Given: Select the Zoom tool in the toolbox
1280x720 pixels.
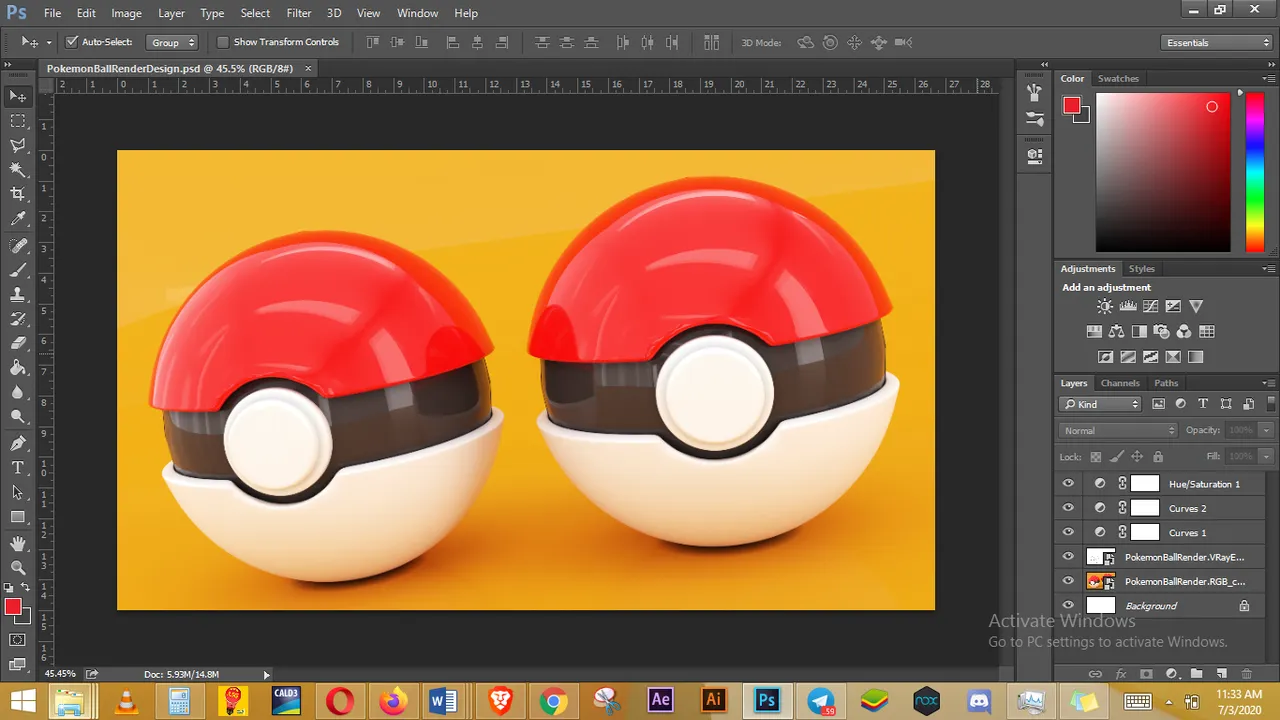Looking at the screenshot, I should [x=18, y=567].
